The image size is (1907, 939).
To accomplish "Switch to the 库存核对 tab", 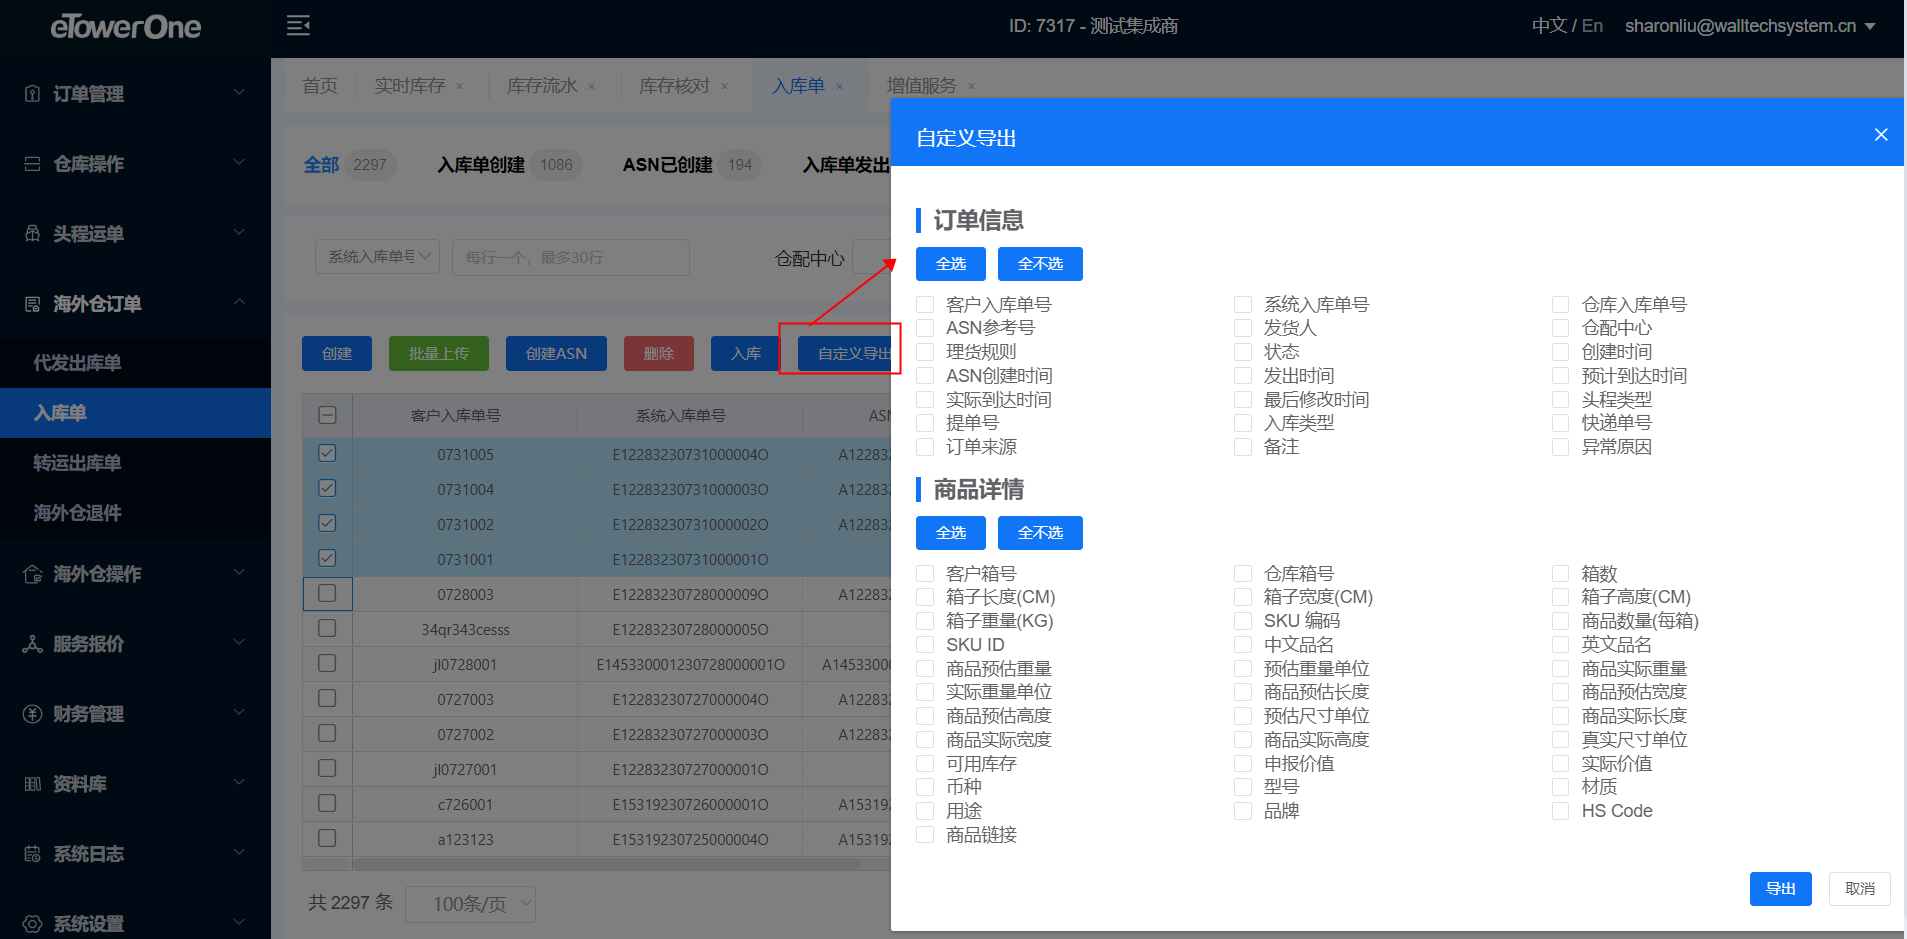I will click(674, 86).
